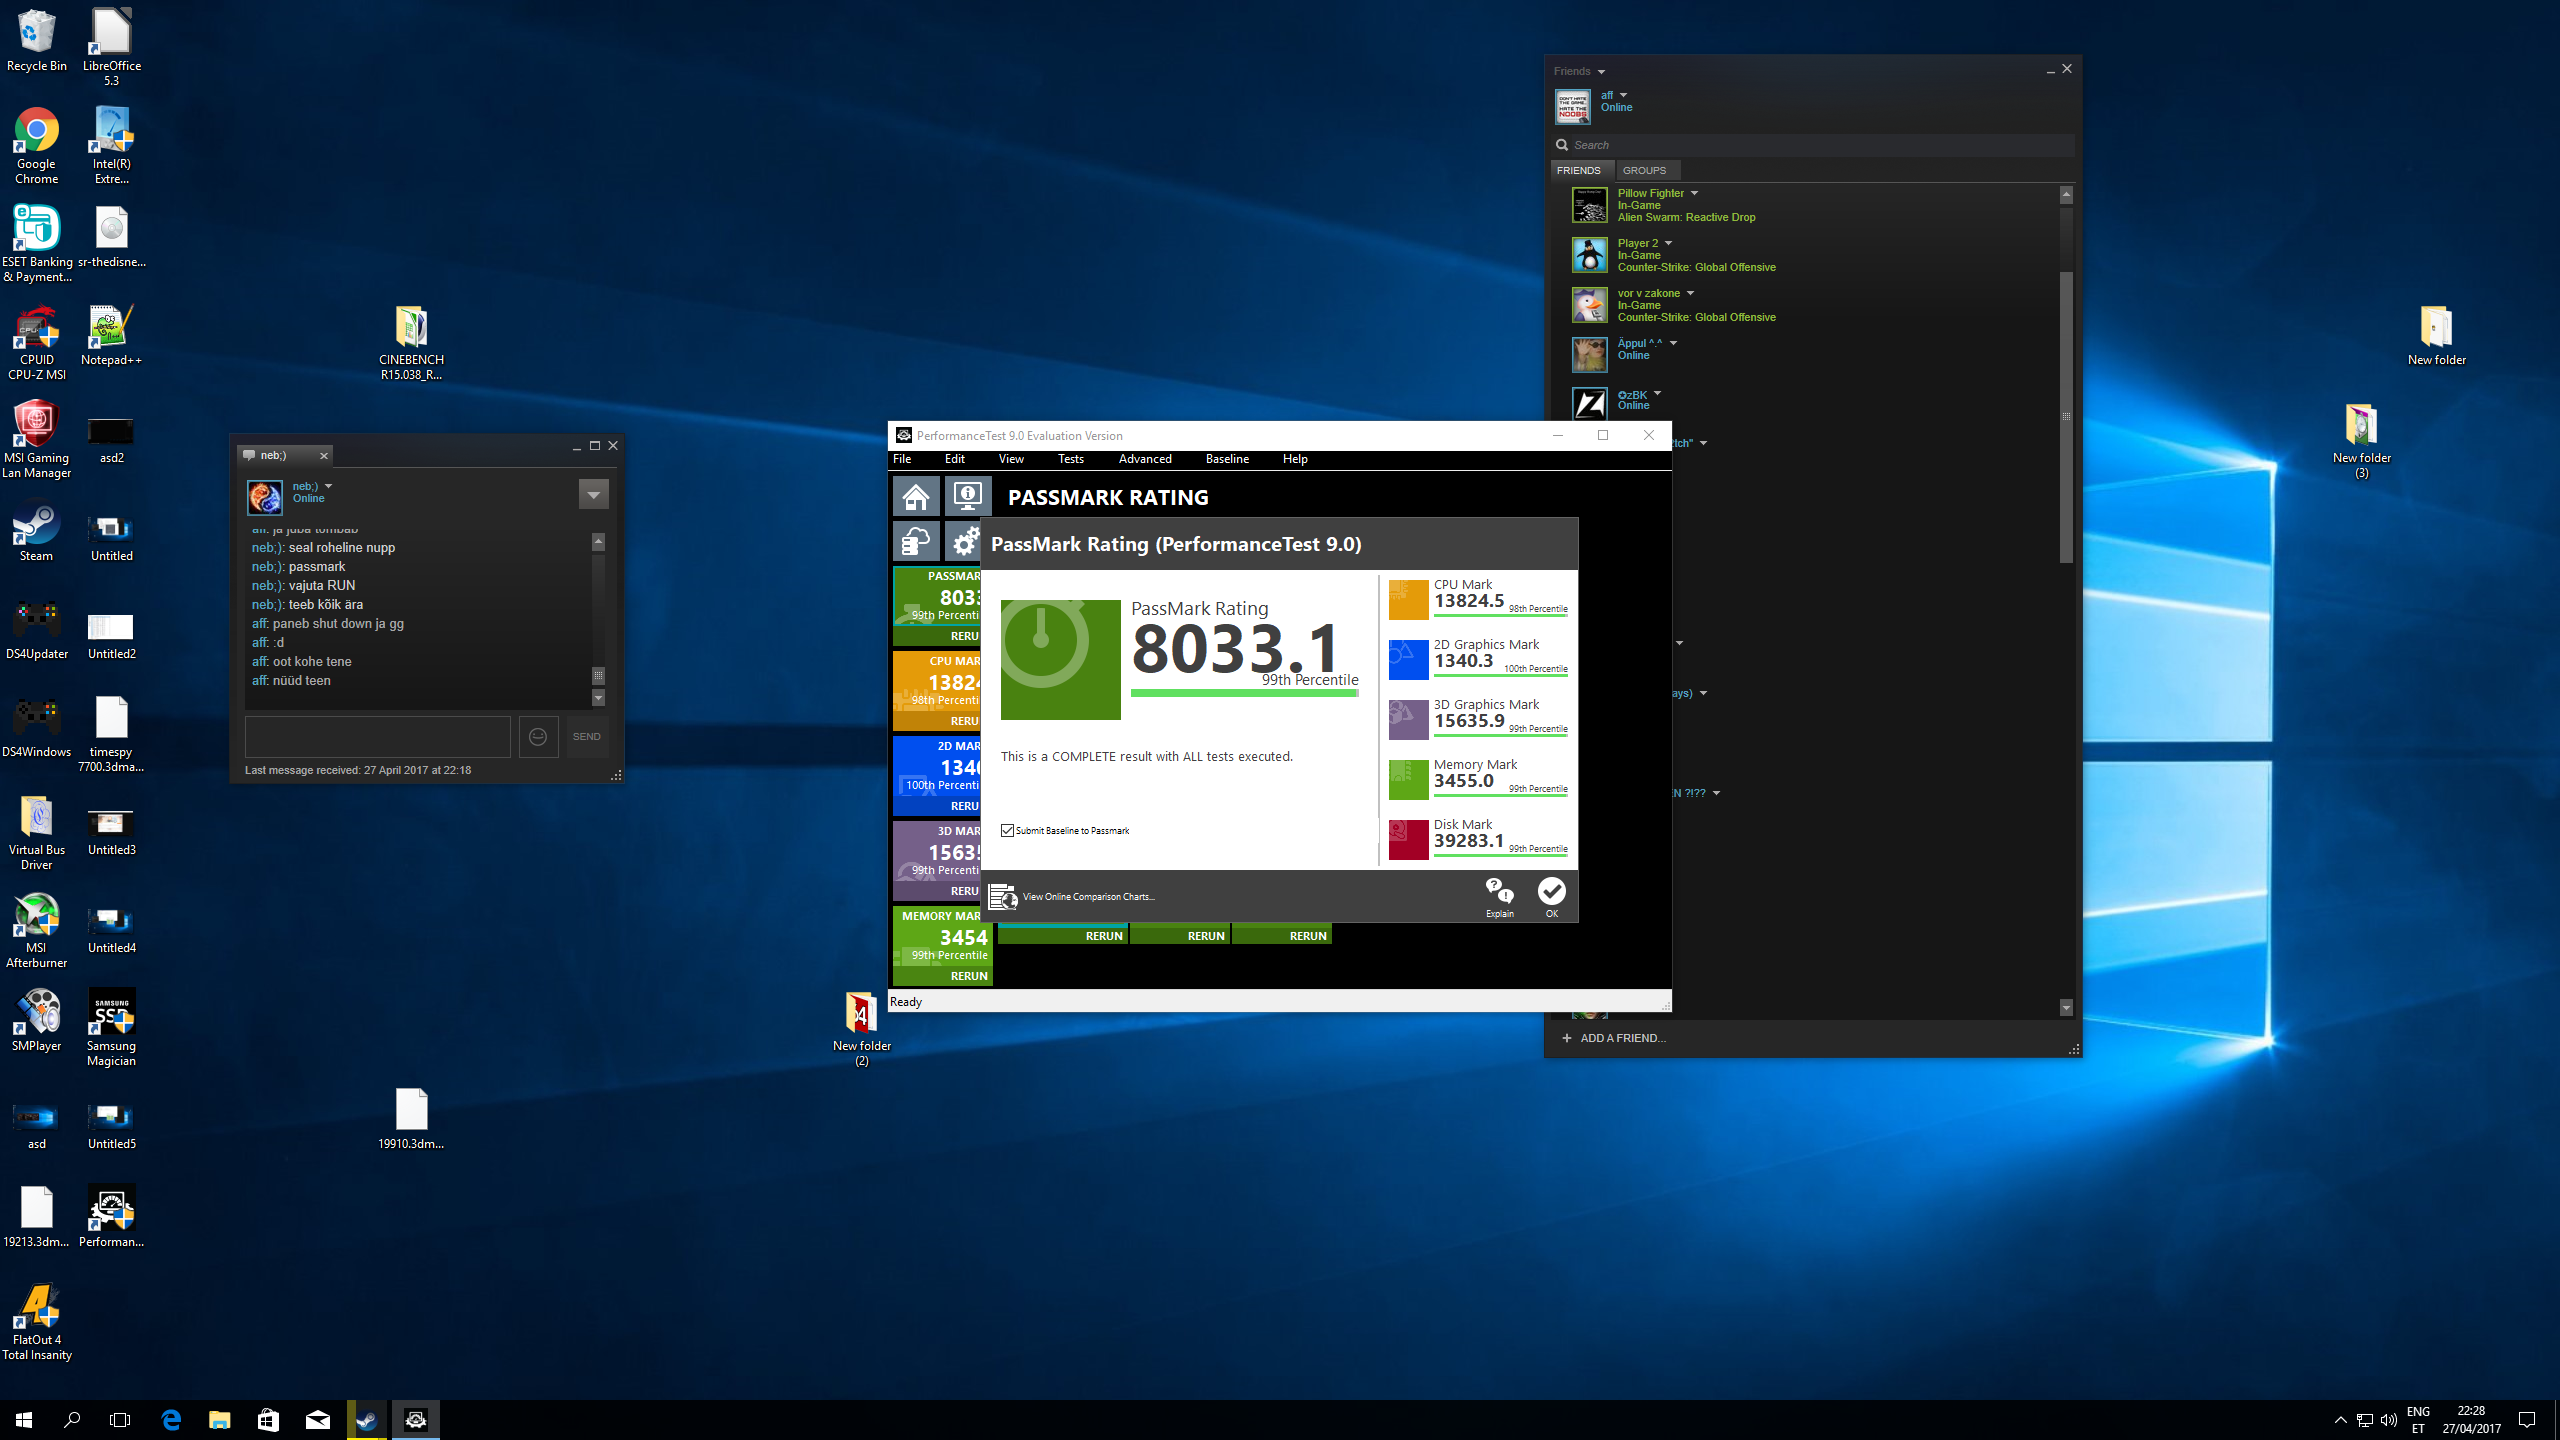This screenshot has height=1440, width=2560.
Task: Select the Steam desktop shortcut
Action: click(x=37, y=531)
